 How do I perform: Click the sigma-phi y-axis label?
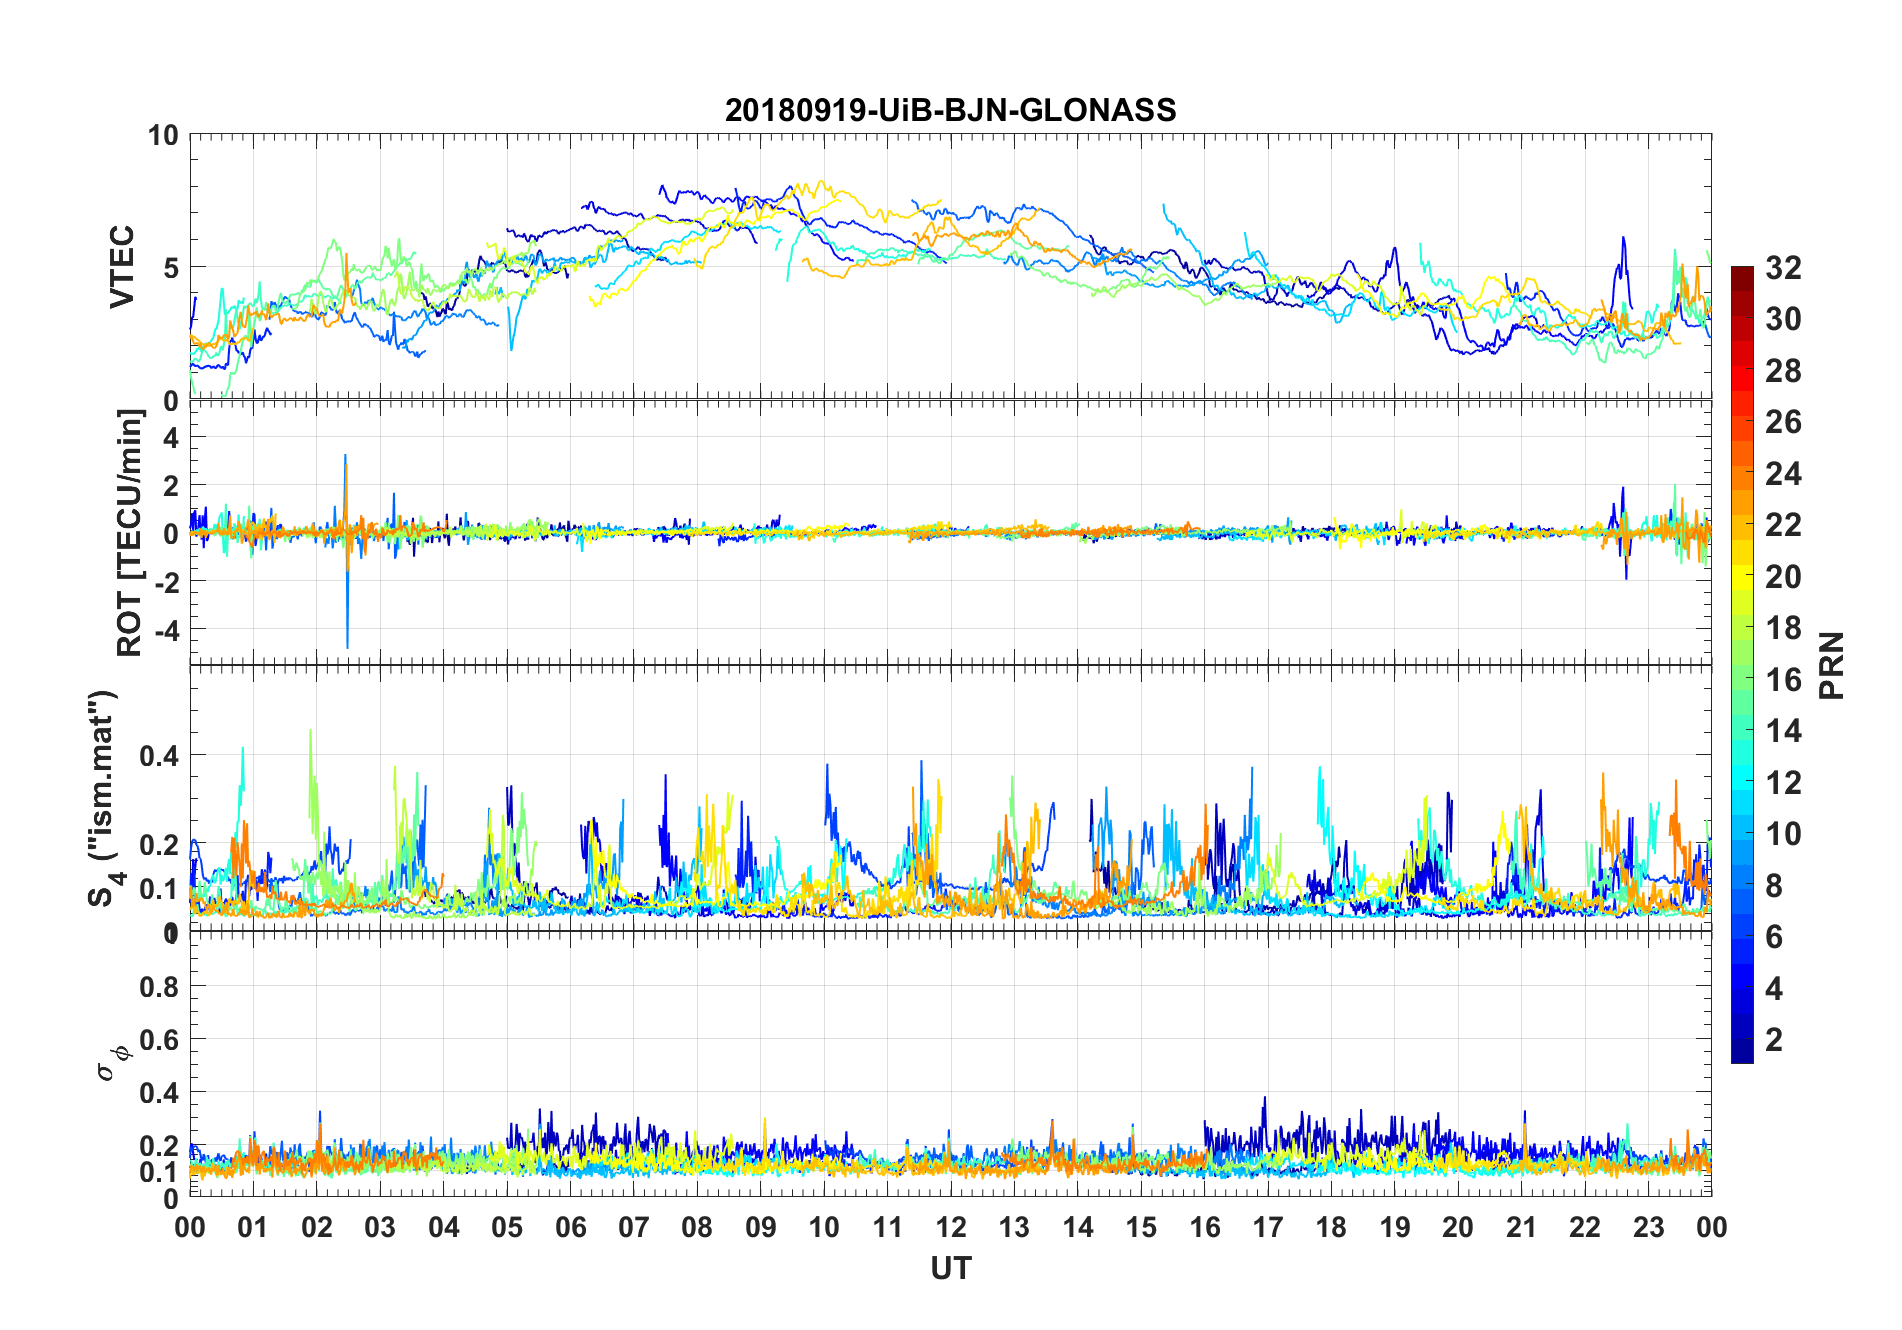[112, 1062]
